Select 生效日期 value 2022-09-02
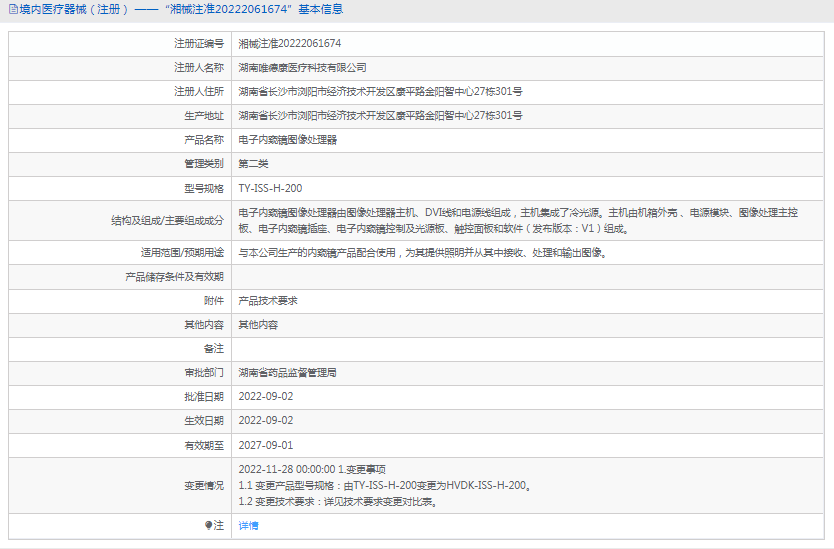The width and height of the screenshot is (834, 549). click(266, 420)
